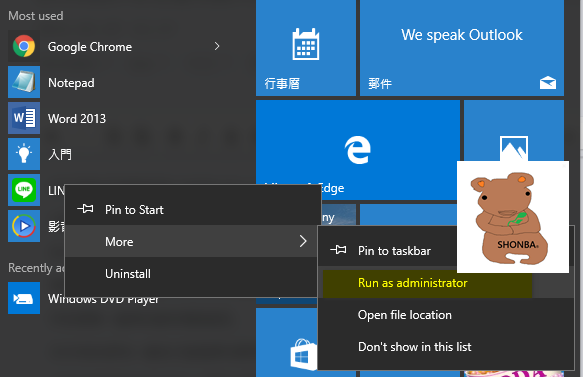
Task: Click the pin icon beside Pin to Start
Action: 86,209
